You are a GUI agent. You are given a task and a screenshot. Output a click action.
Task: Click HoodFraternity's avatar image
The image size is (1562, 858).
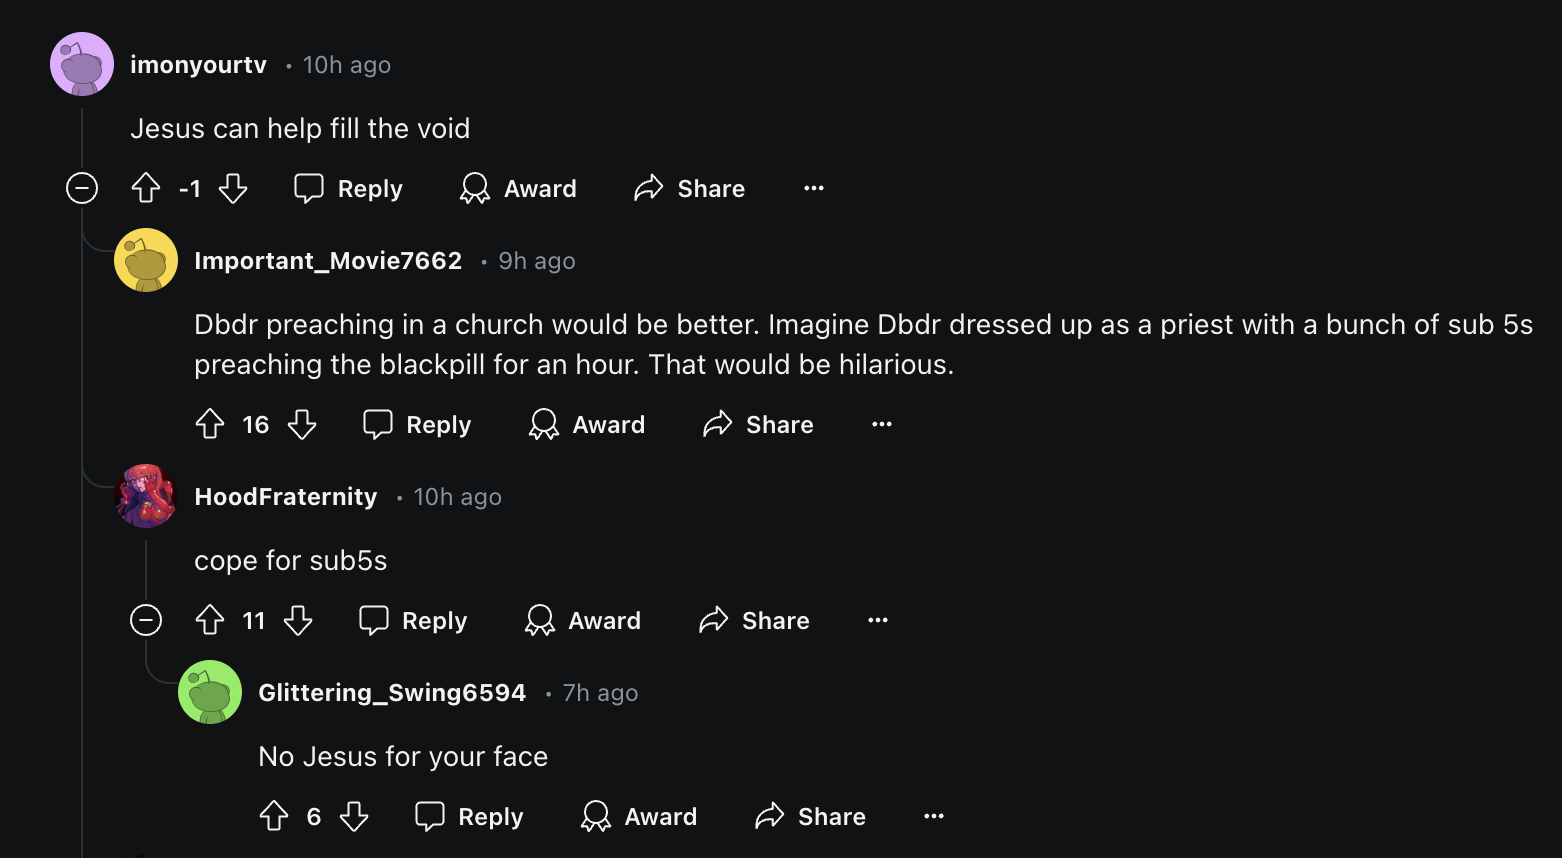coord(146,495)
